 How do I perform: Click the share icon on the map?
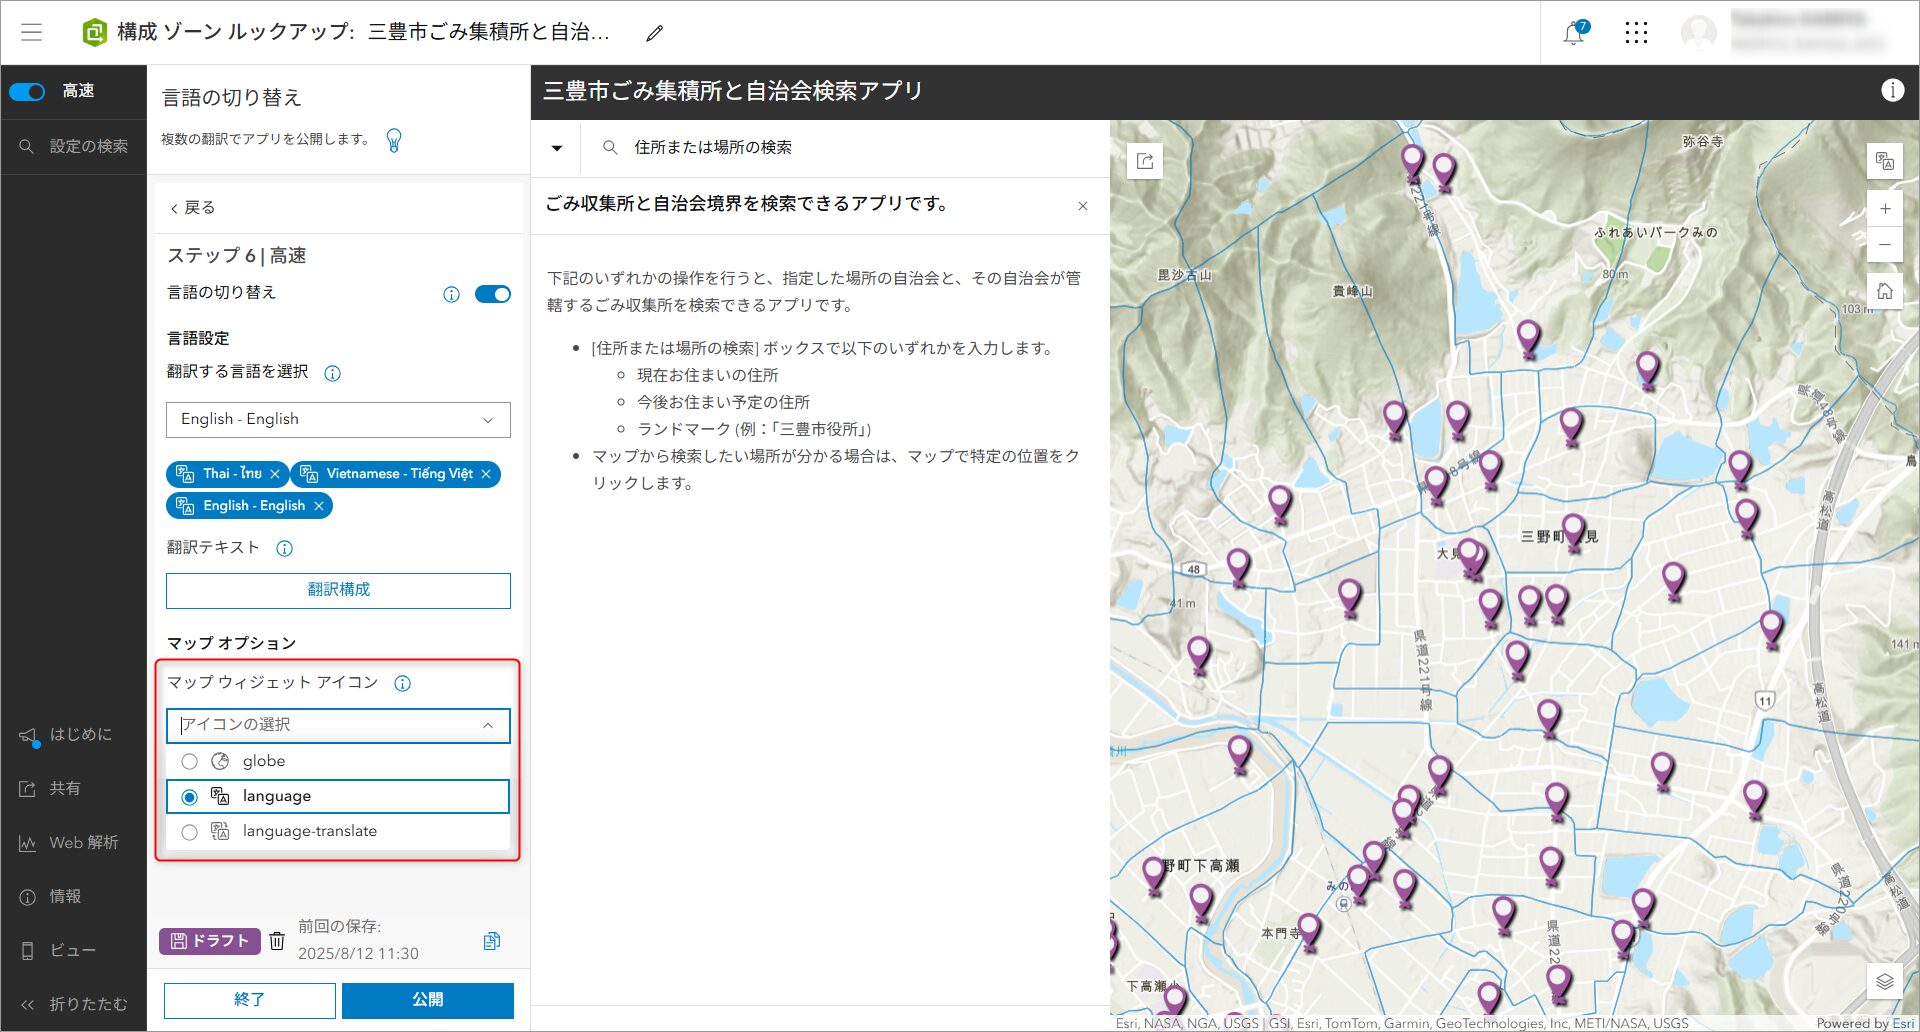[x=1145, y=161]
